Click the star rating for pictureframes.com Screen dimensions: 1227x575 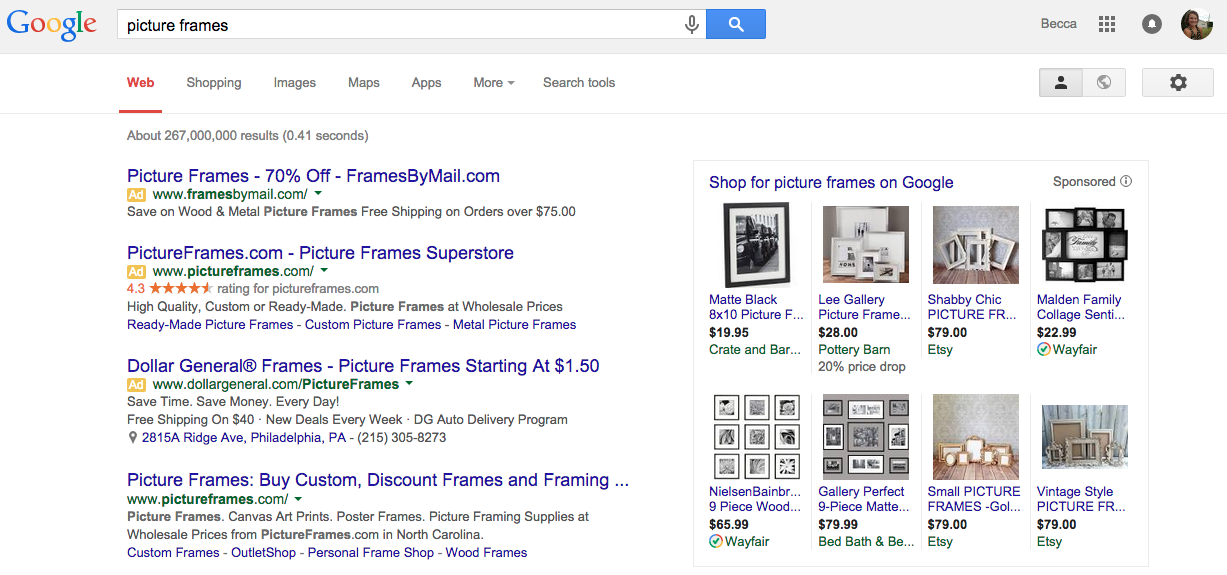pyautogui.click(x=182, y=289)
